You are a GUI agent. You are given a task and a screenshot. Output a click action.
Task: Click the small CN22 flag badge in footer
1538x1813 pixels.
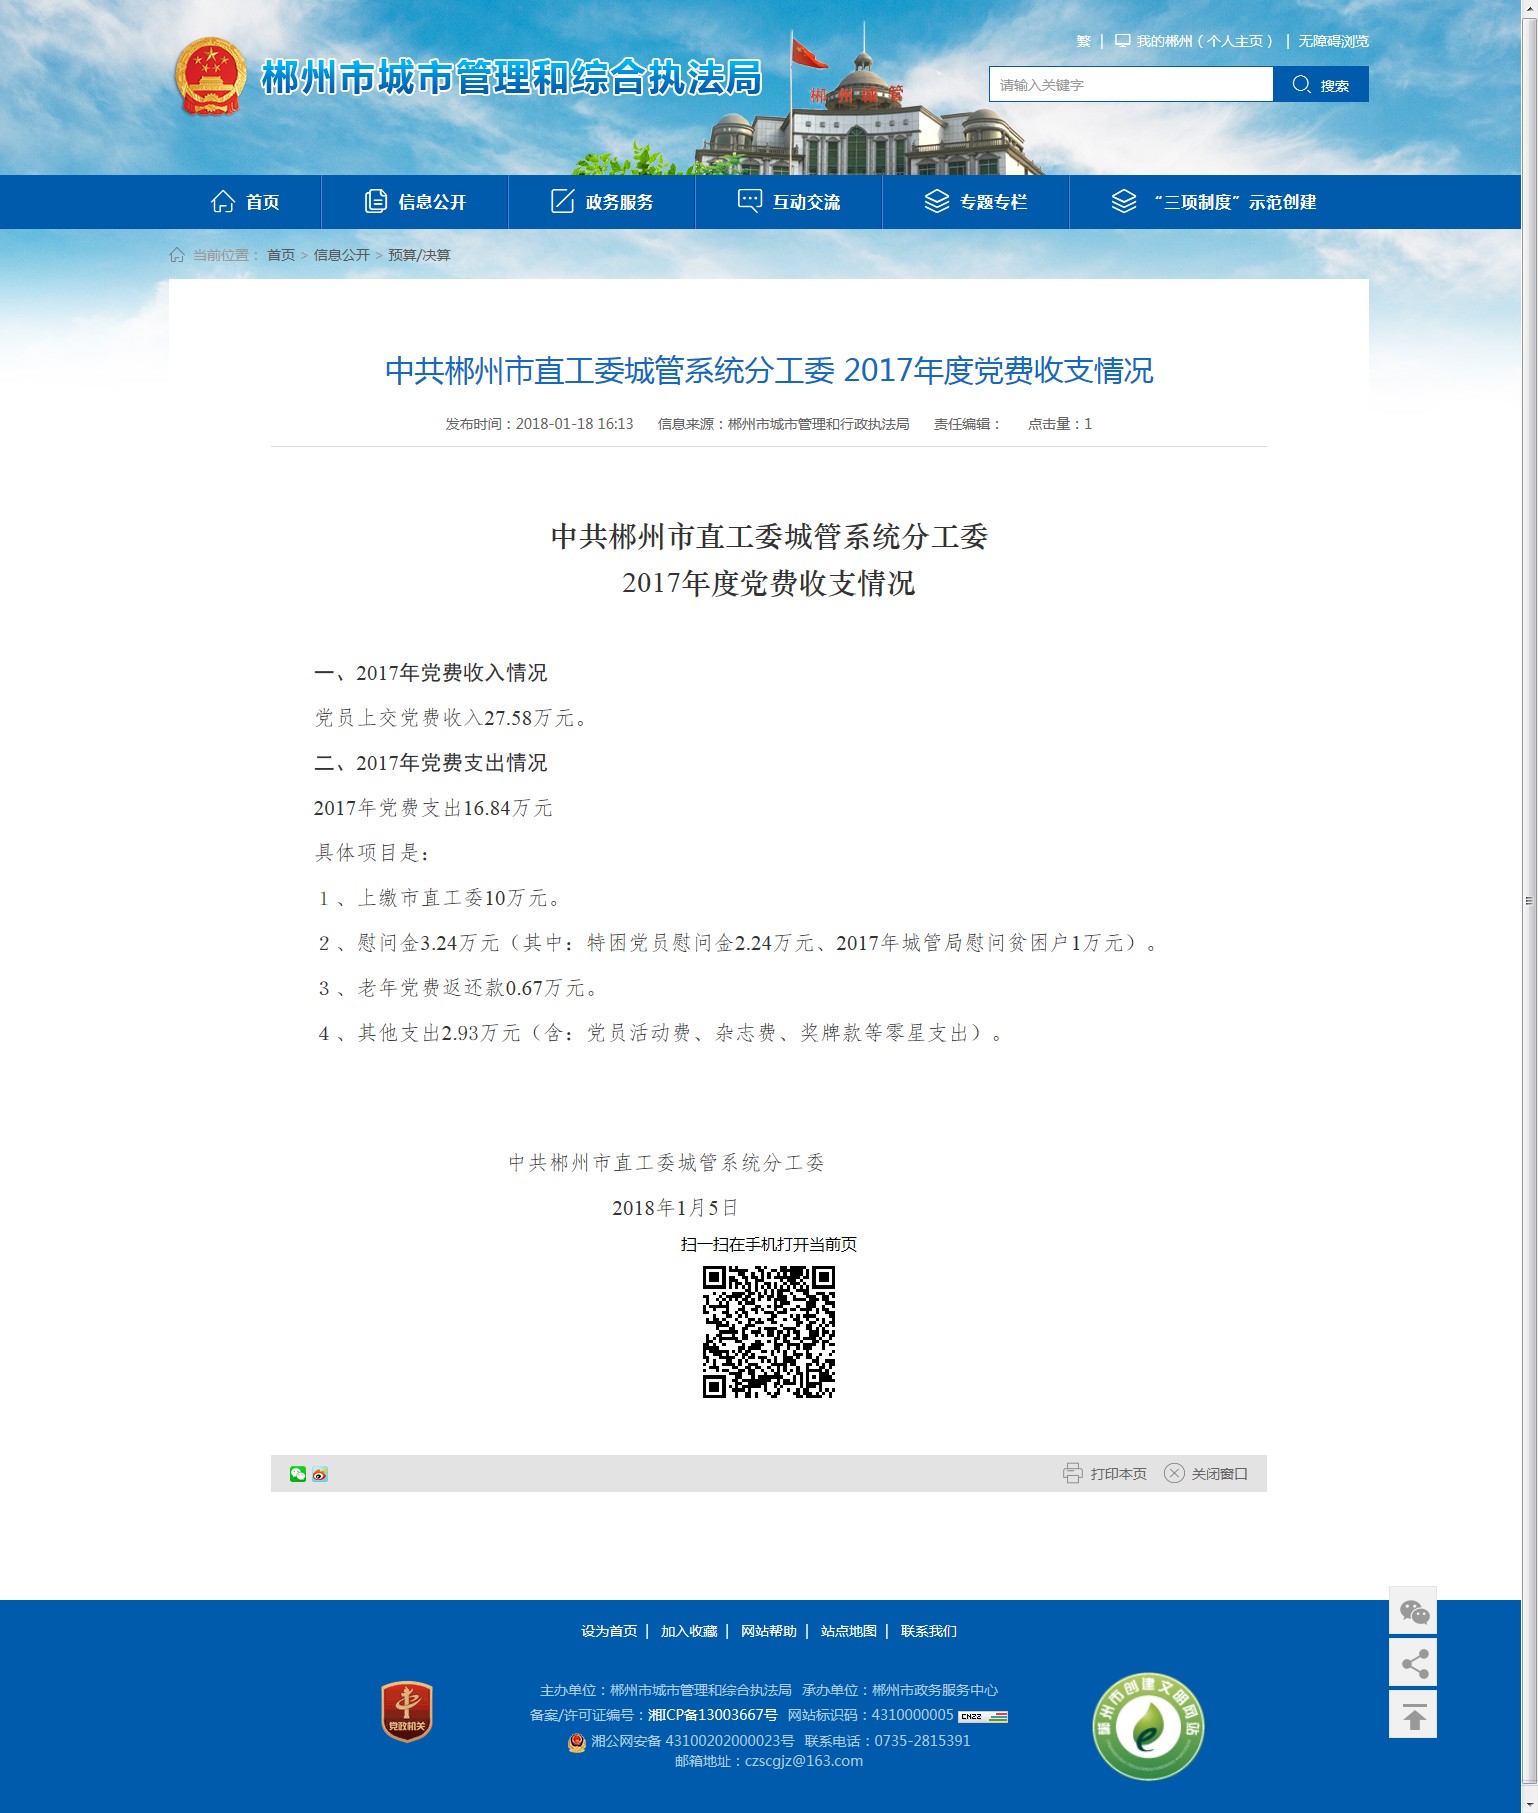(983, 1717)
